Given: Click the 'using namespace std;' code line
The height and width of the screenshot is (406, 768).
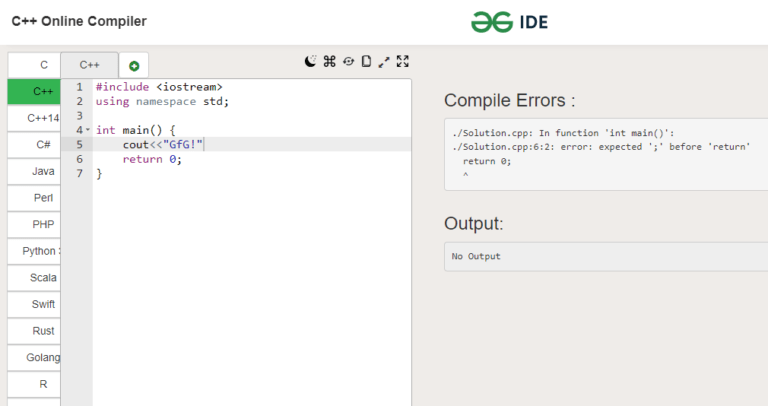Looking at the screenshot, I should click(x=162, y=101).
